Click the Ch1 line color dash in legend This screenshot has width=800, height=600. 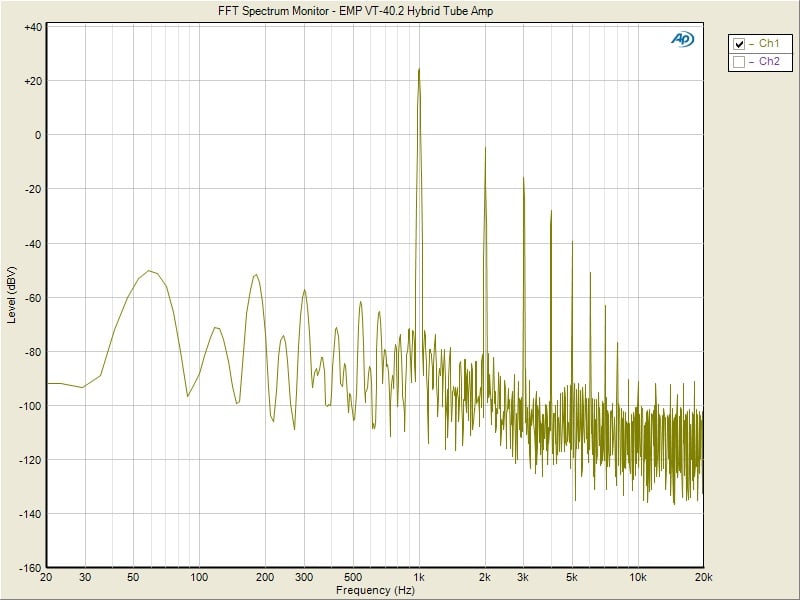click(752, 44)
